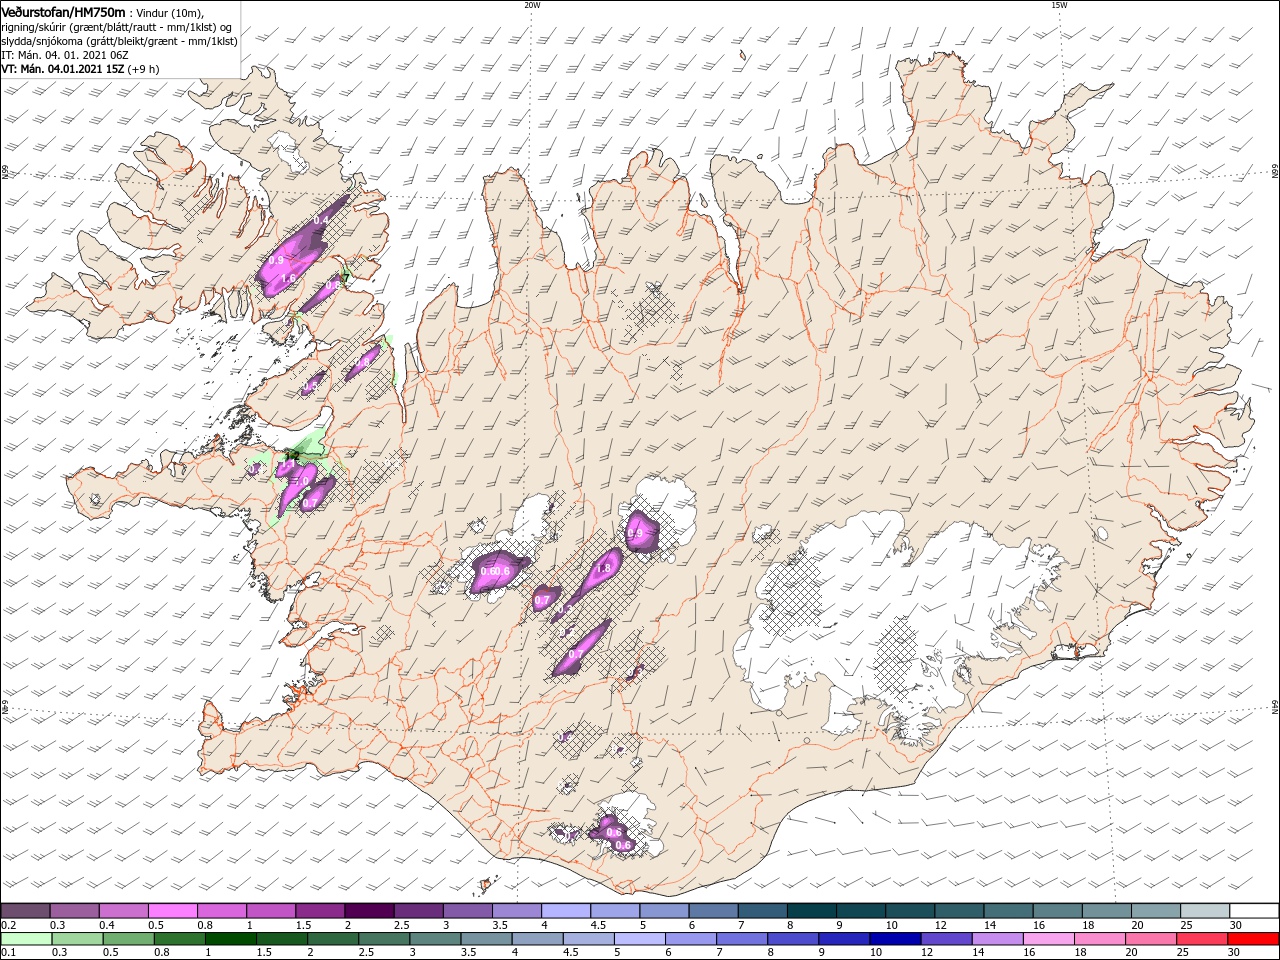
Task: Click the 'rigning/skúrir' legend description line
Action: coord(117,26)
